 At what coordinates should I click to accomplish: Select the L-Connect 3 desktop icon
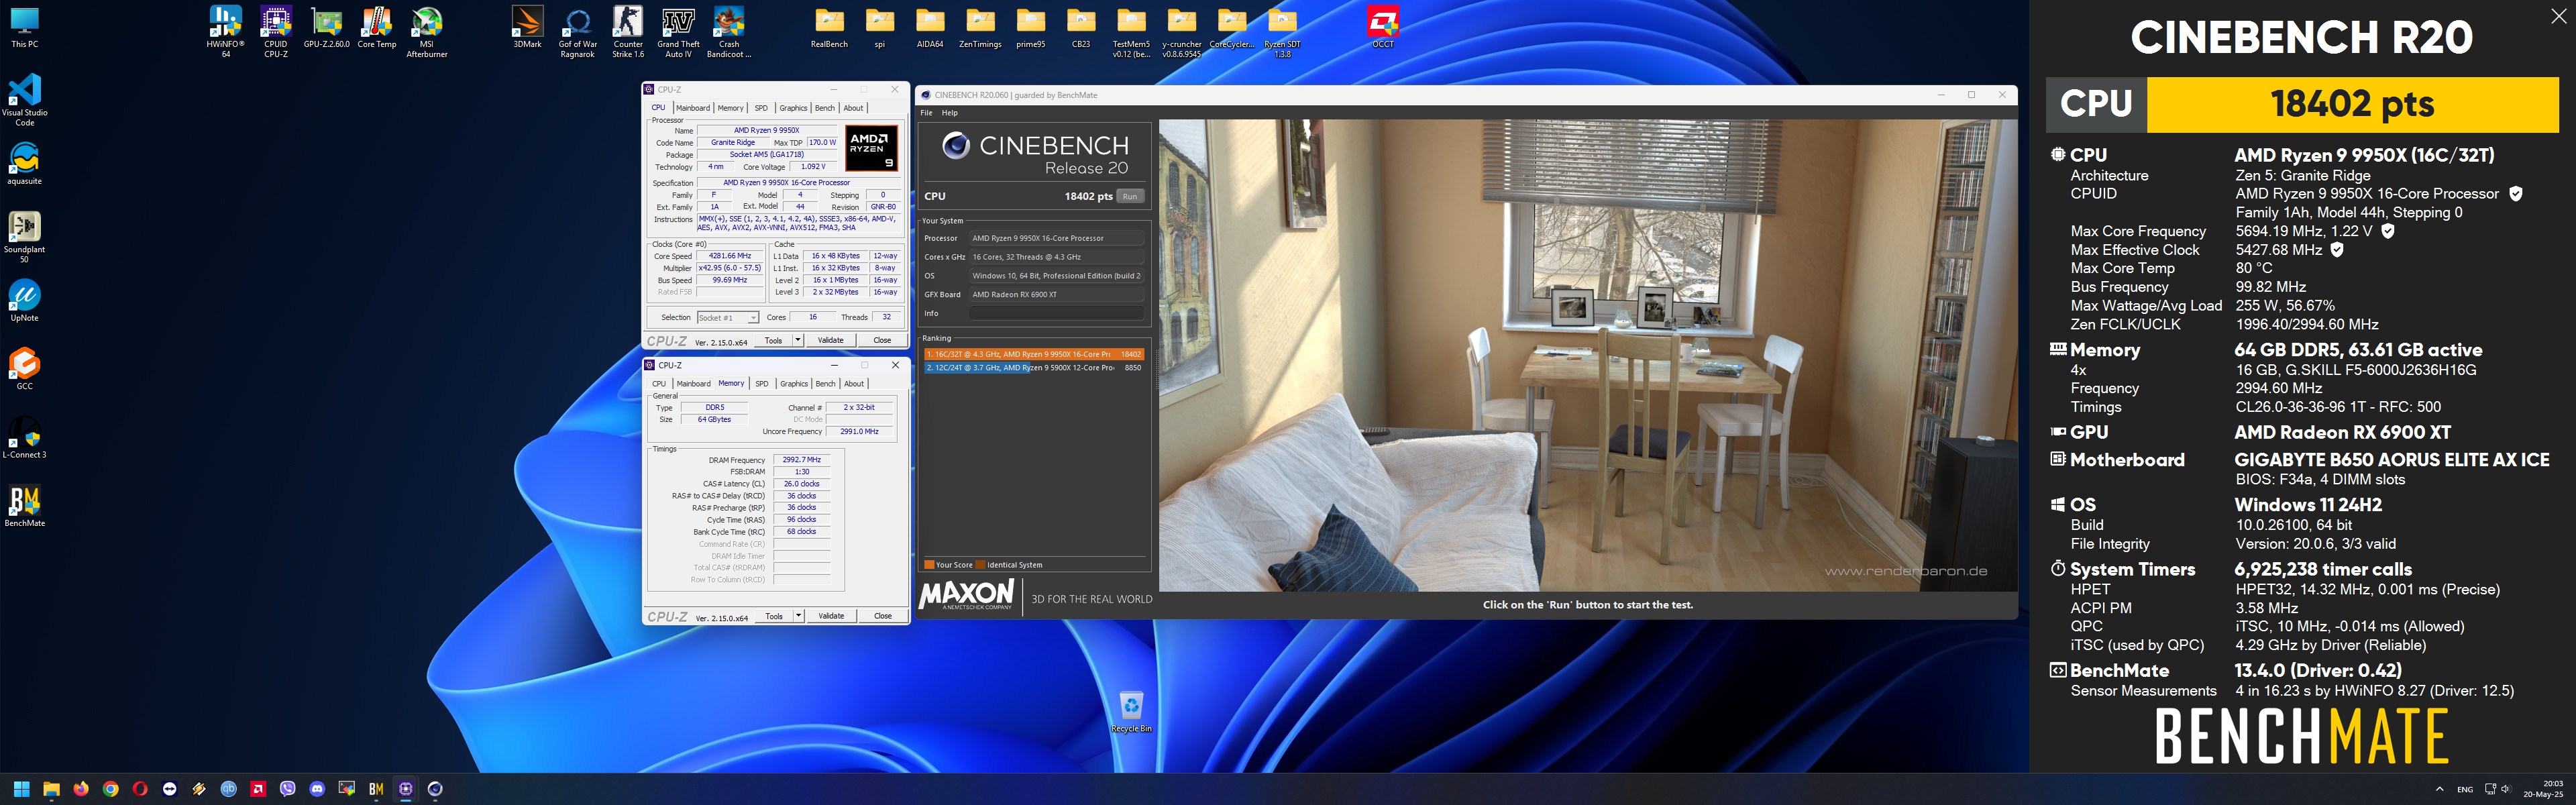(25, 438)
